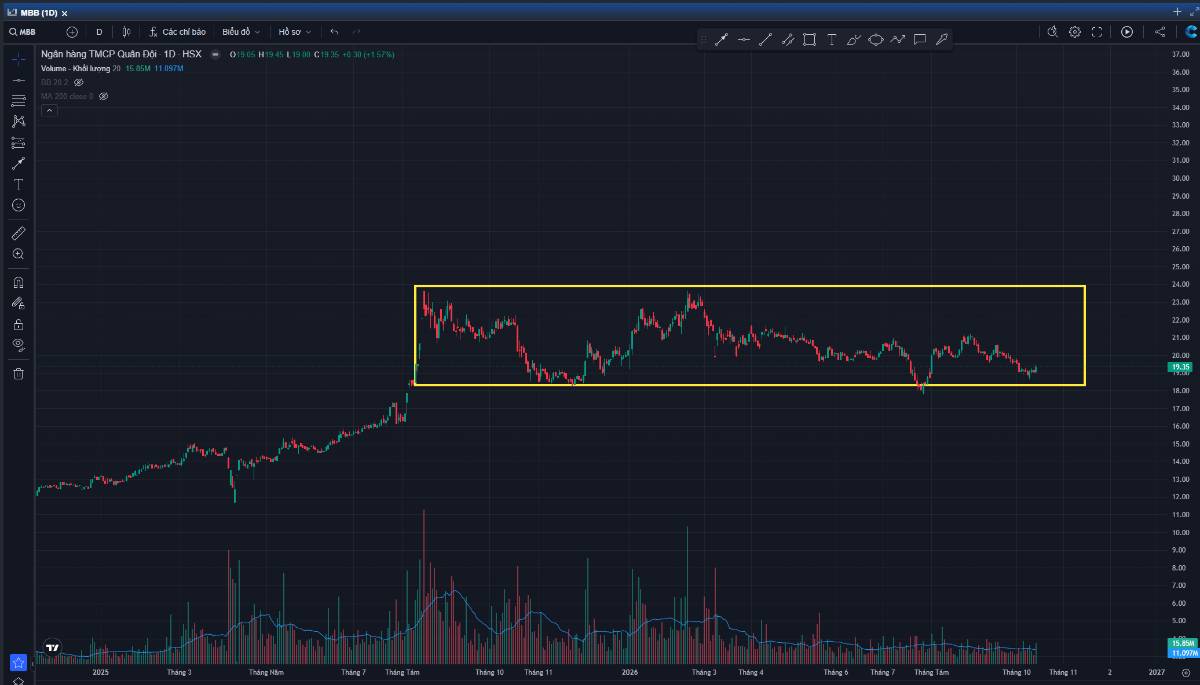Enter fullscreen mode via top toolbar icon

coord(1097,32)
